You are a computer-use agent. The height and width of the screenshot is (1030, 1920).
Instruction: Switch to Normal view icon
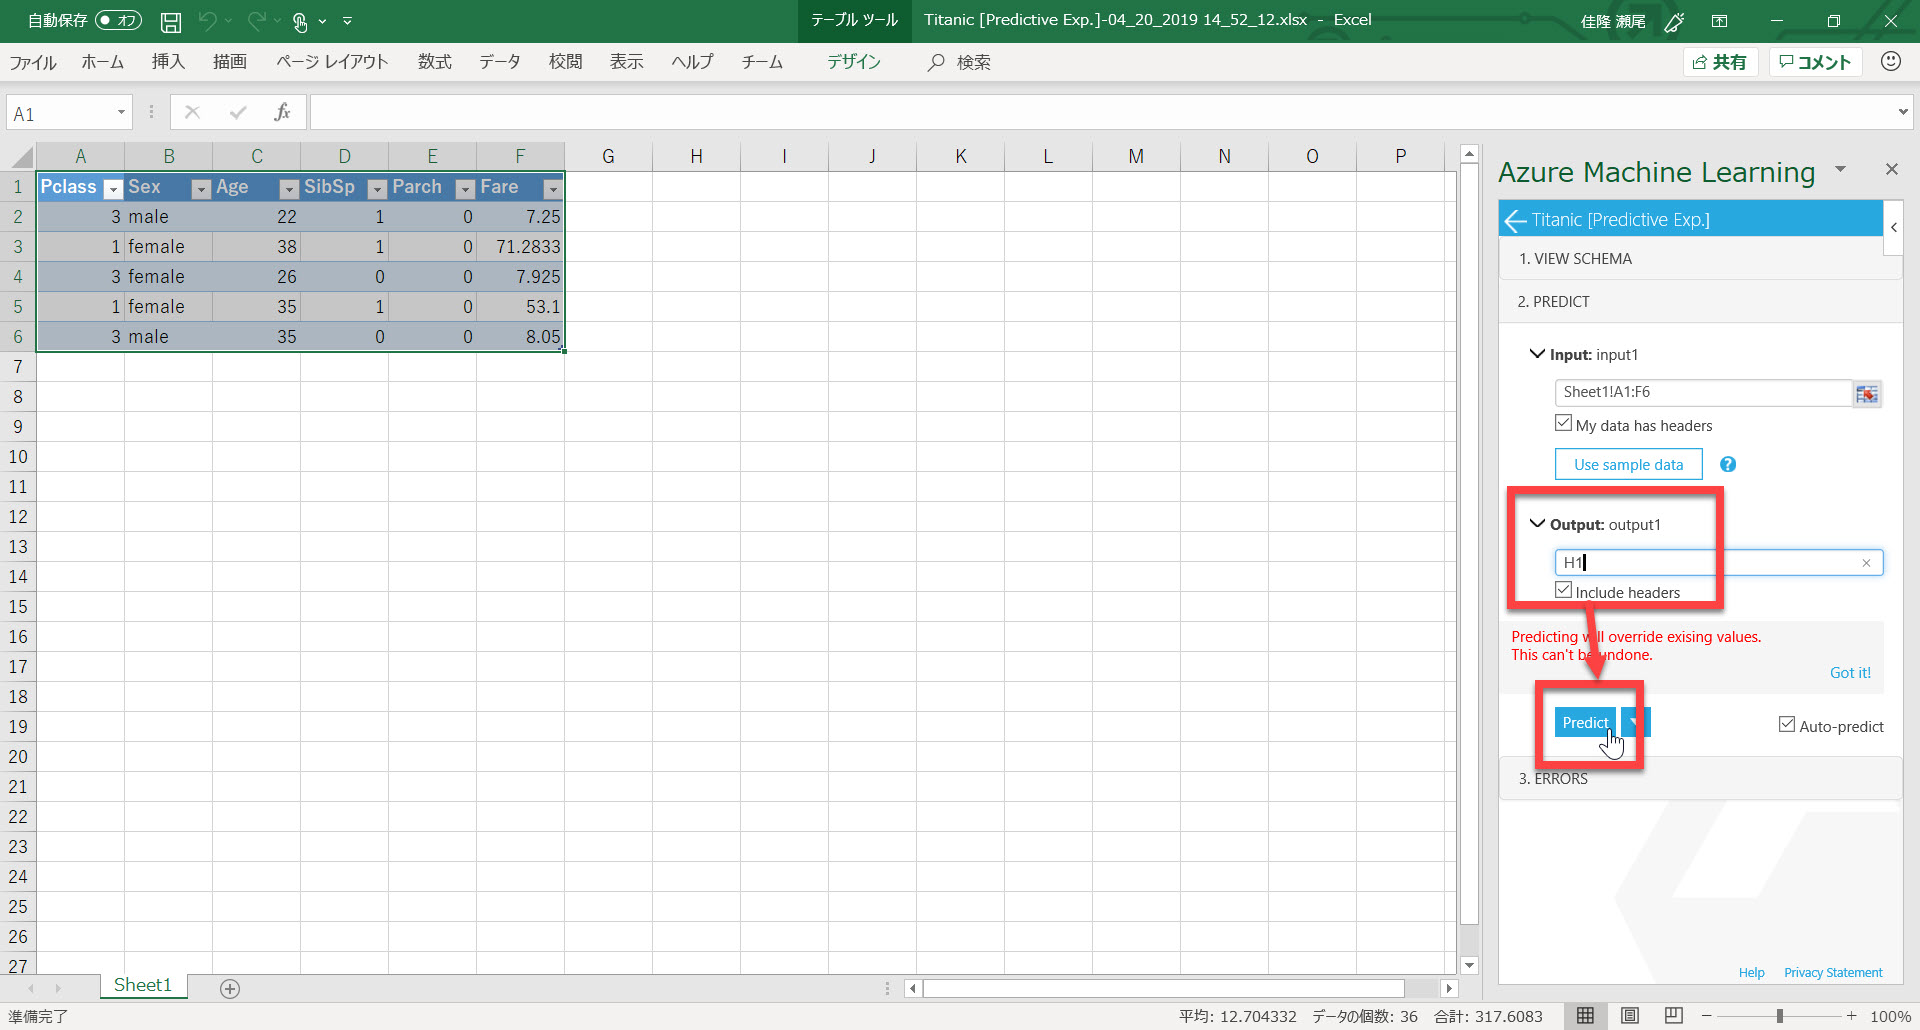[1586, 1016]
